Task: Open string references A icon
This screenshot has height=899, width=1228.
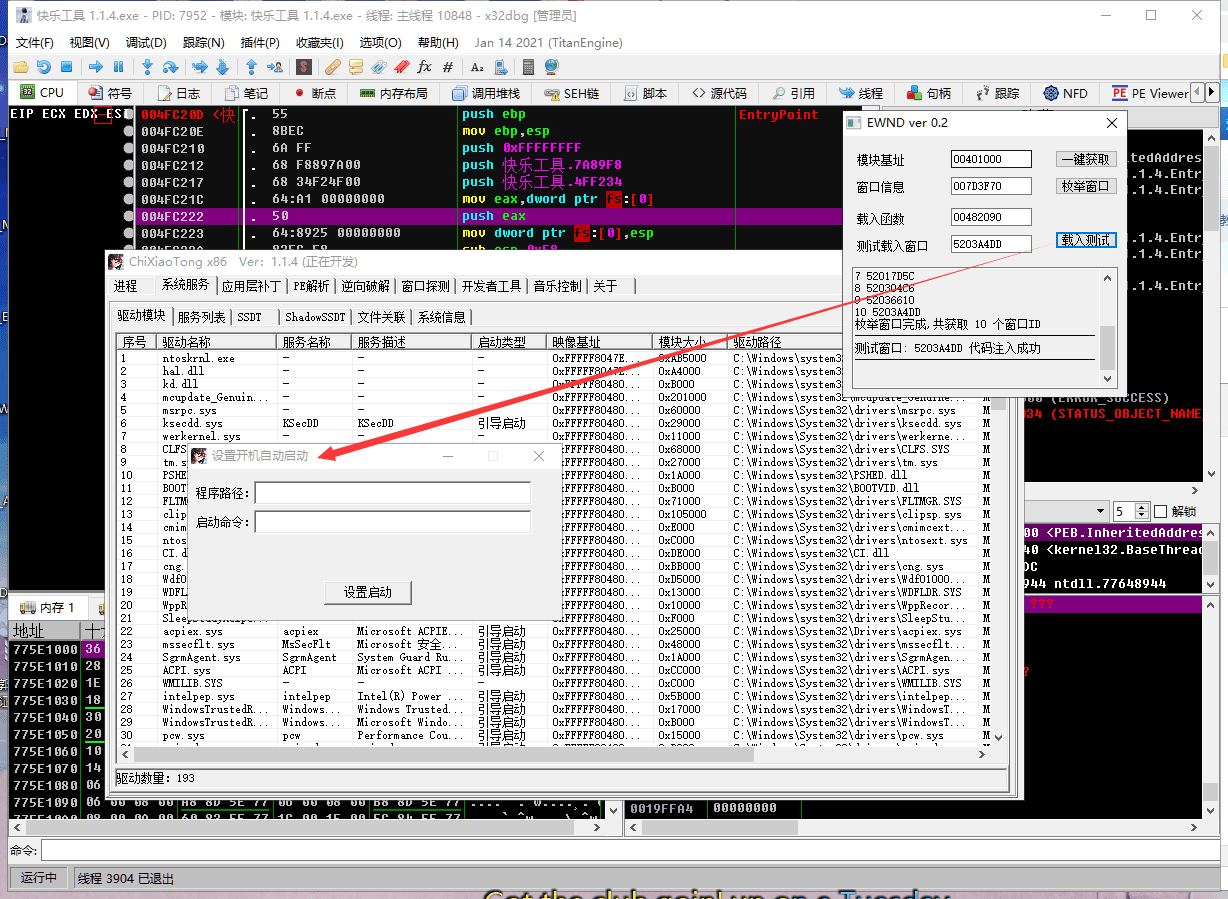Action: 477,67
